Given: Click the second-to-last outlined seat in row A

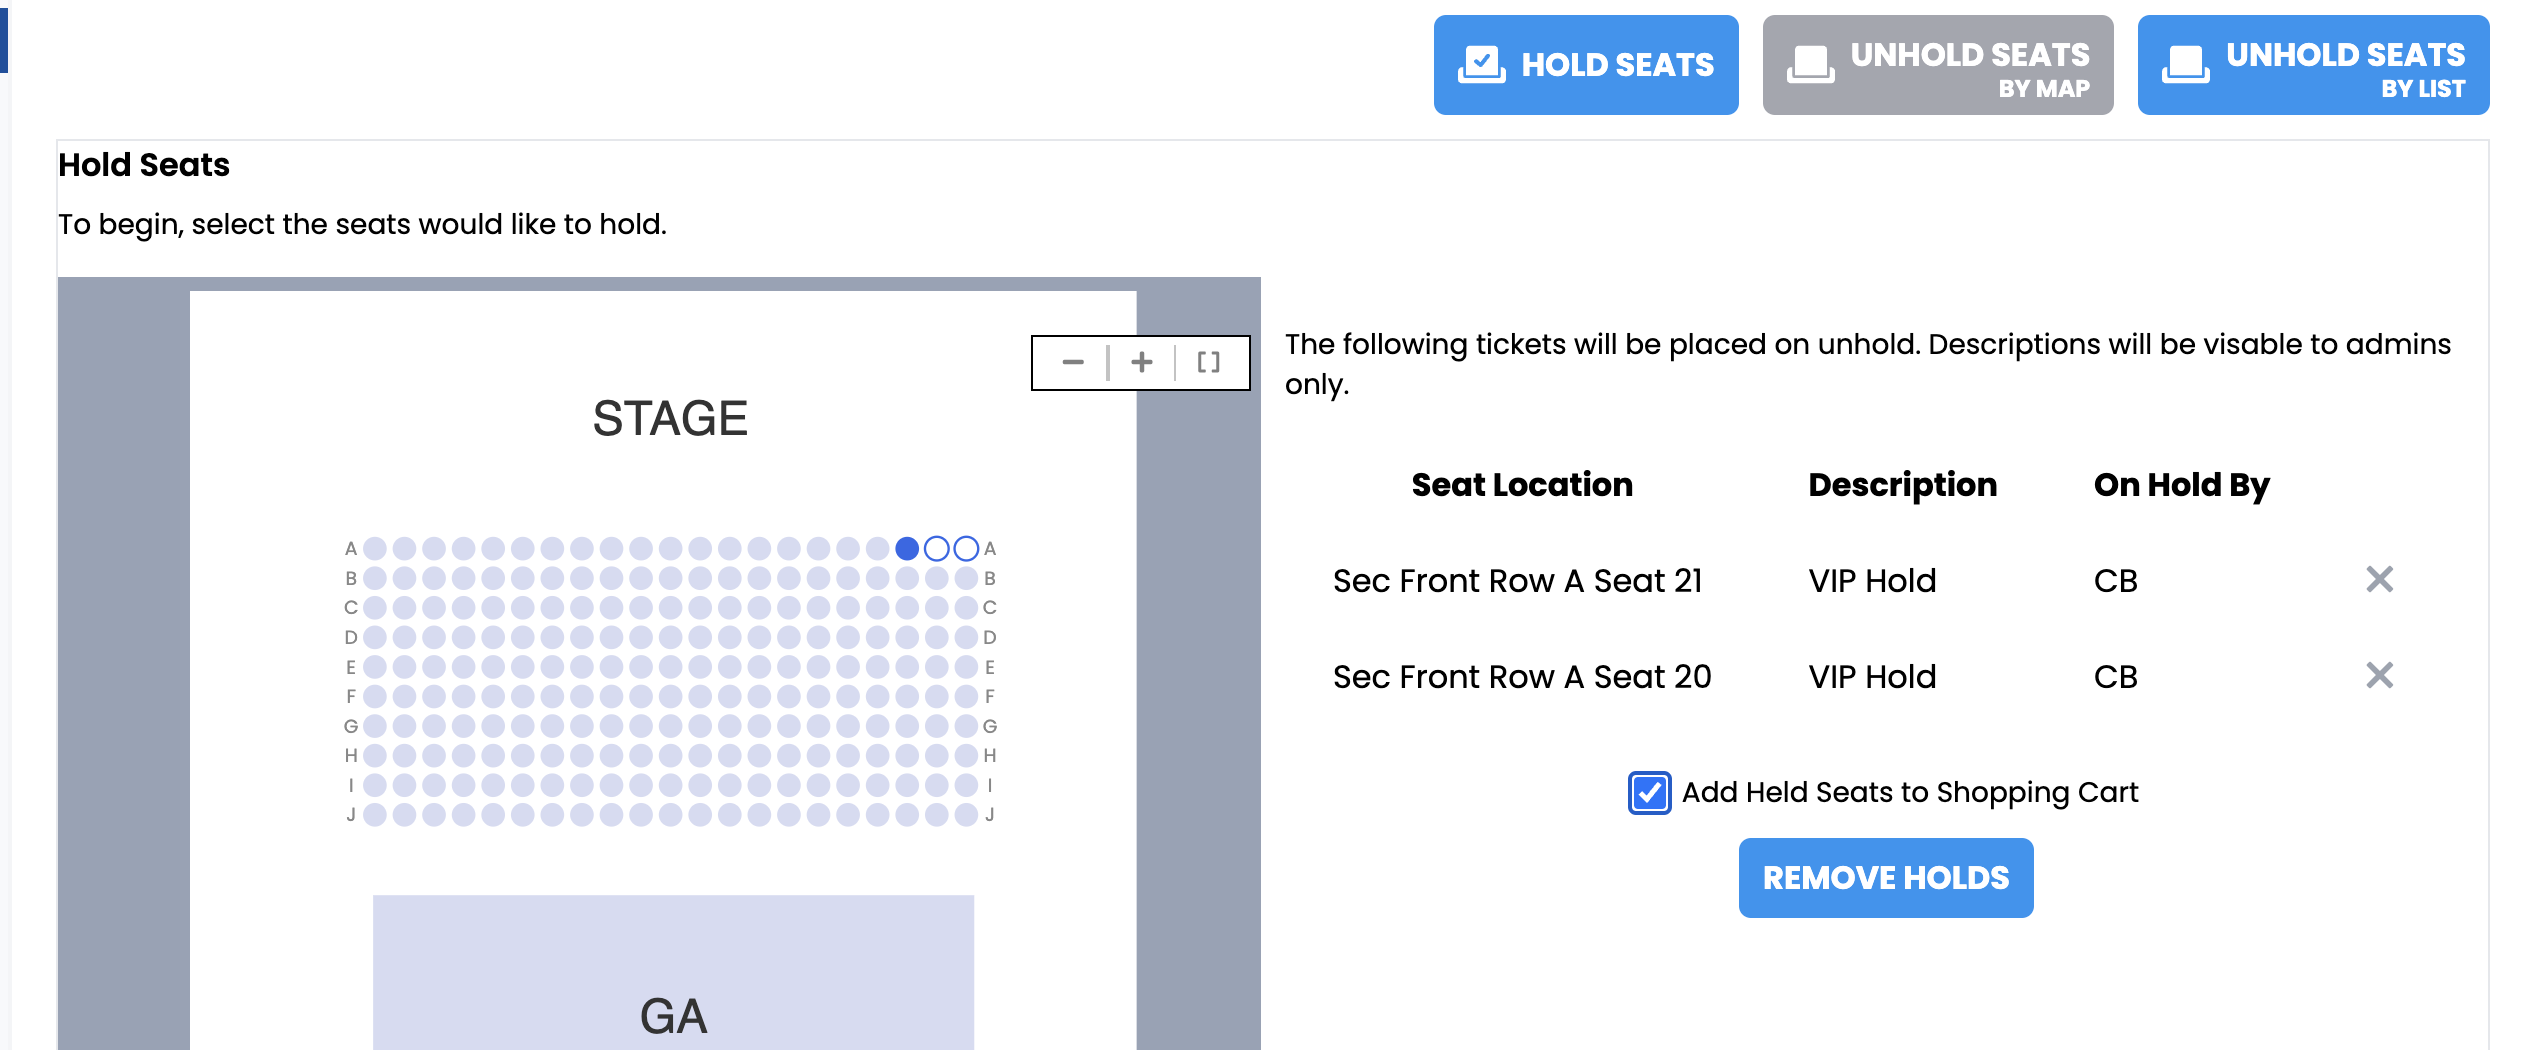Looking at the screenshot, I should click(x=936, y=548).
